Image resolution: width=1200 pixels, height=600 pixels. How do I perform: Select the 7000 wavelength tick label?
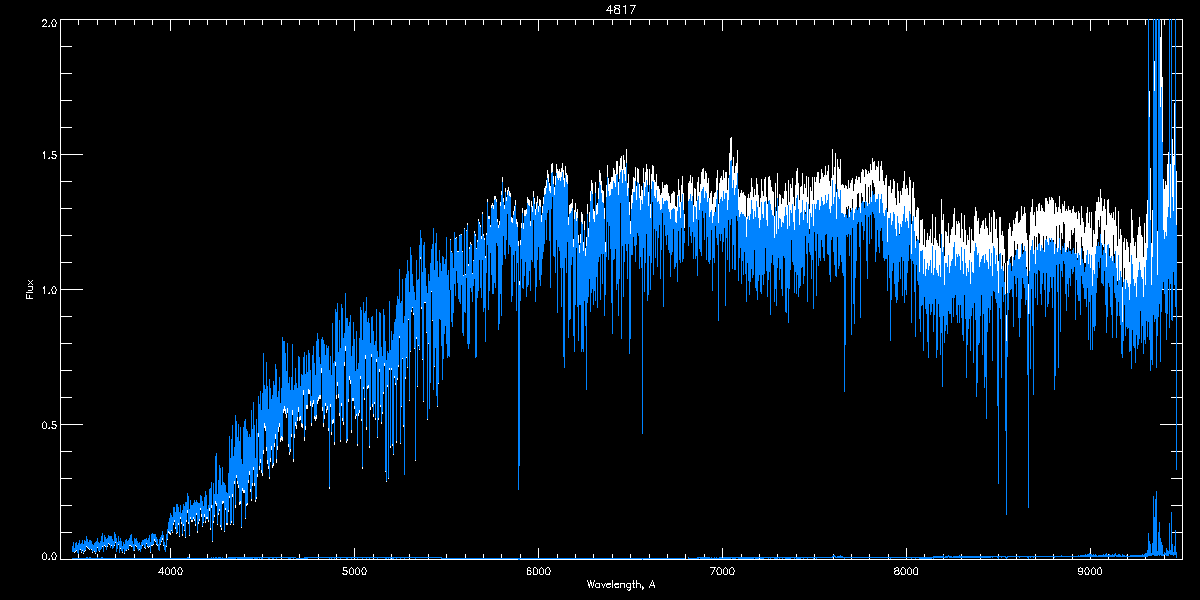coord(722,572)
